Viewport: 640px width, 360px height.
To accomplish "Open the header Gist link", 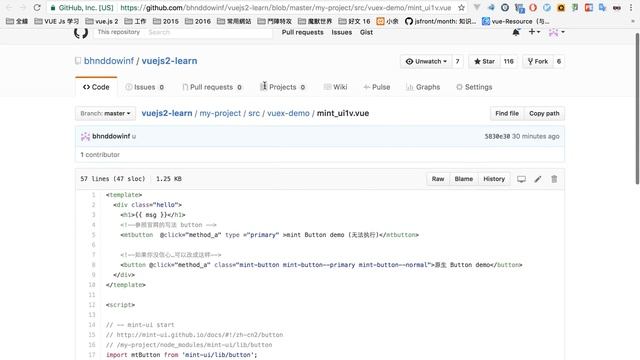I will coord(366,32).
